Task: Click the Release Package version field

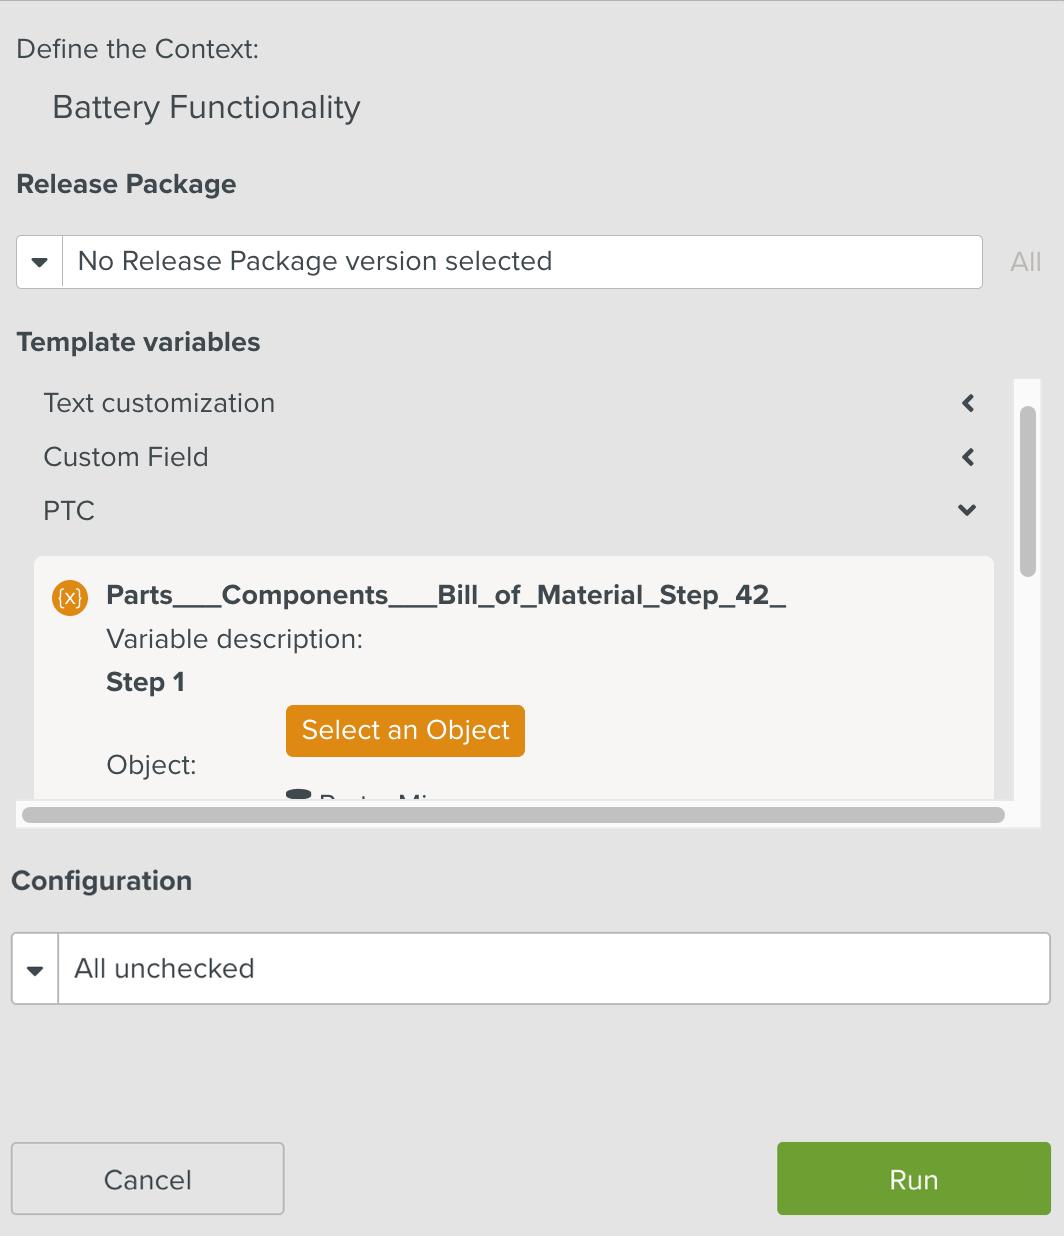Action: pyautogui.click(x=522, y=262)
